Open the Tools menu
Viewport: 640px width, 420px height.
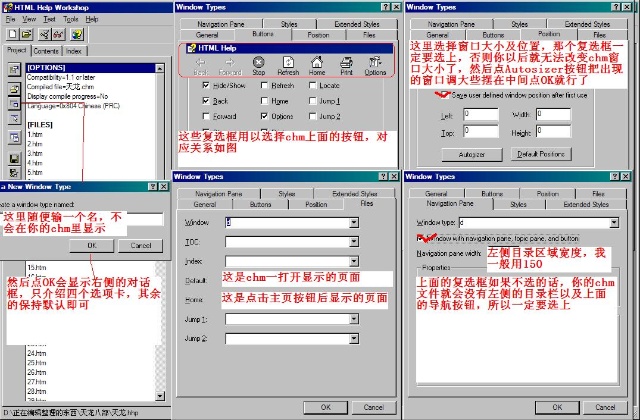click(x=70, y=18)
